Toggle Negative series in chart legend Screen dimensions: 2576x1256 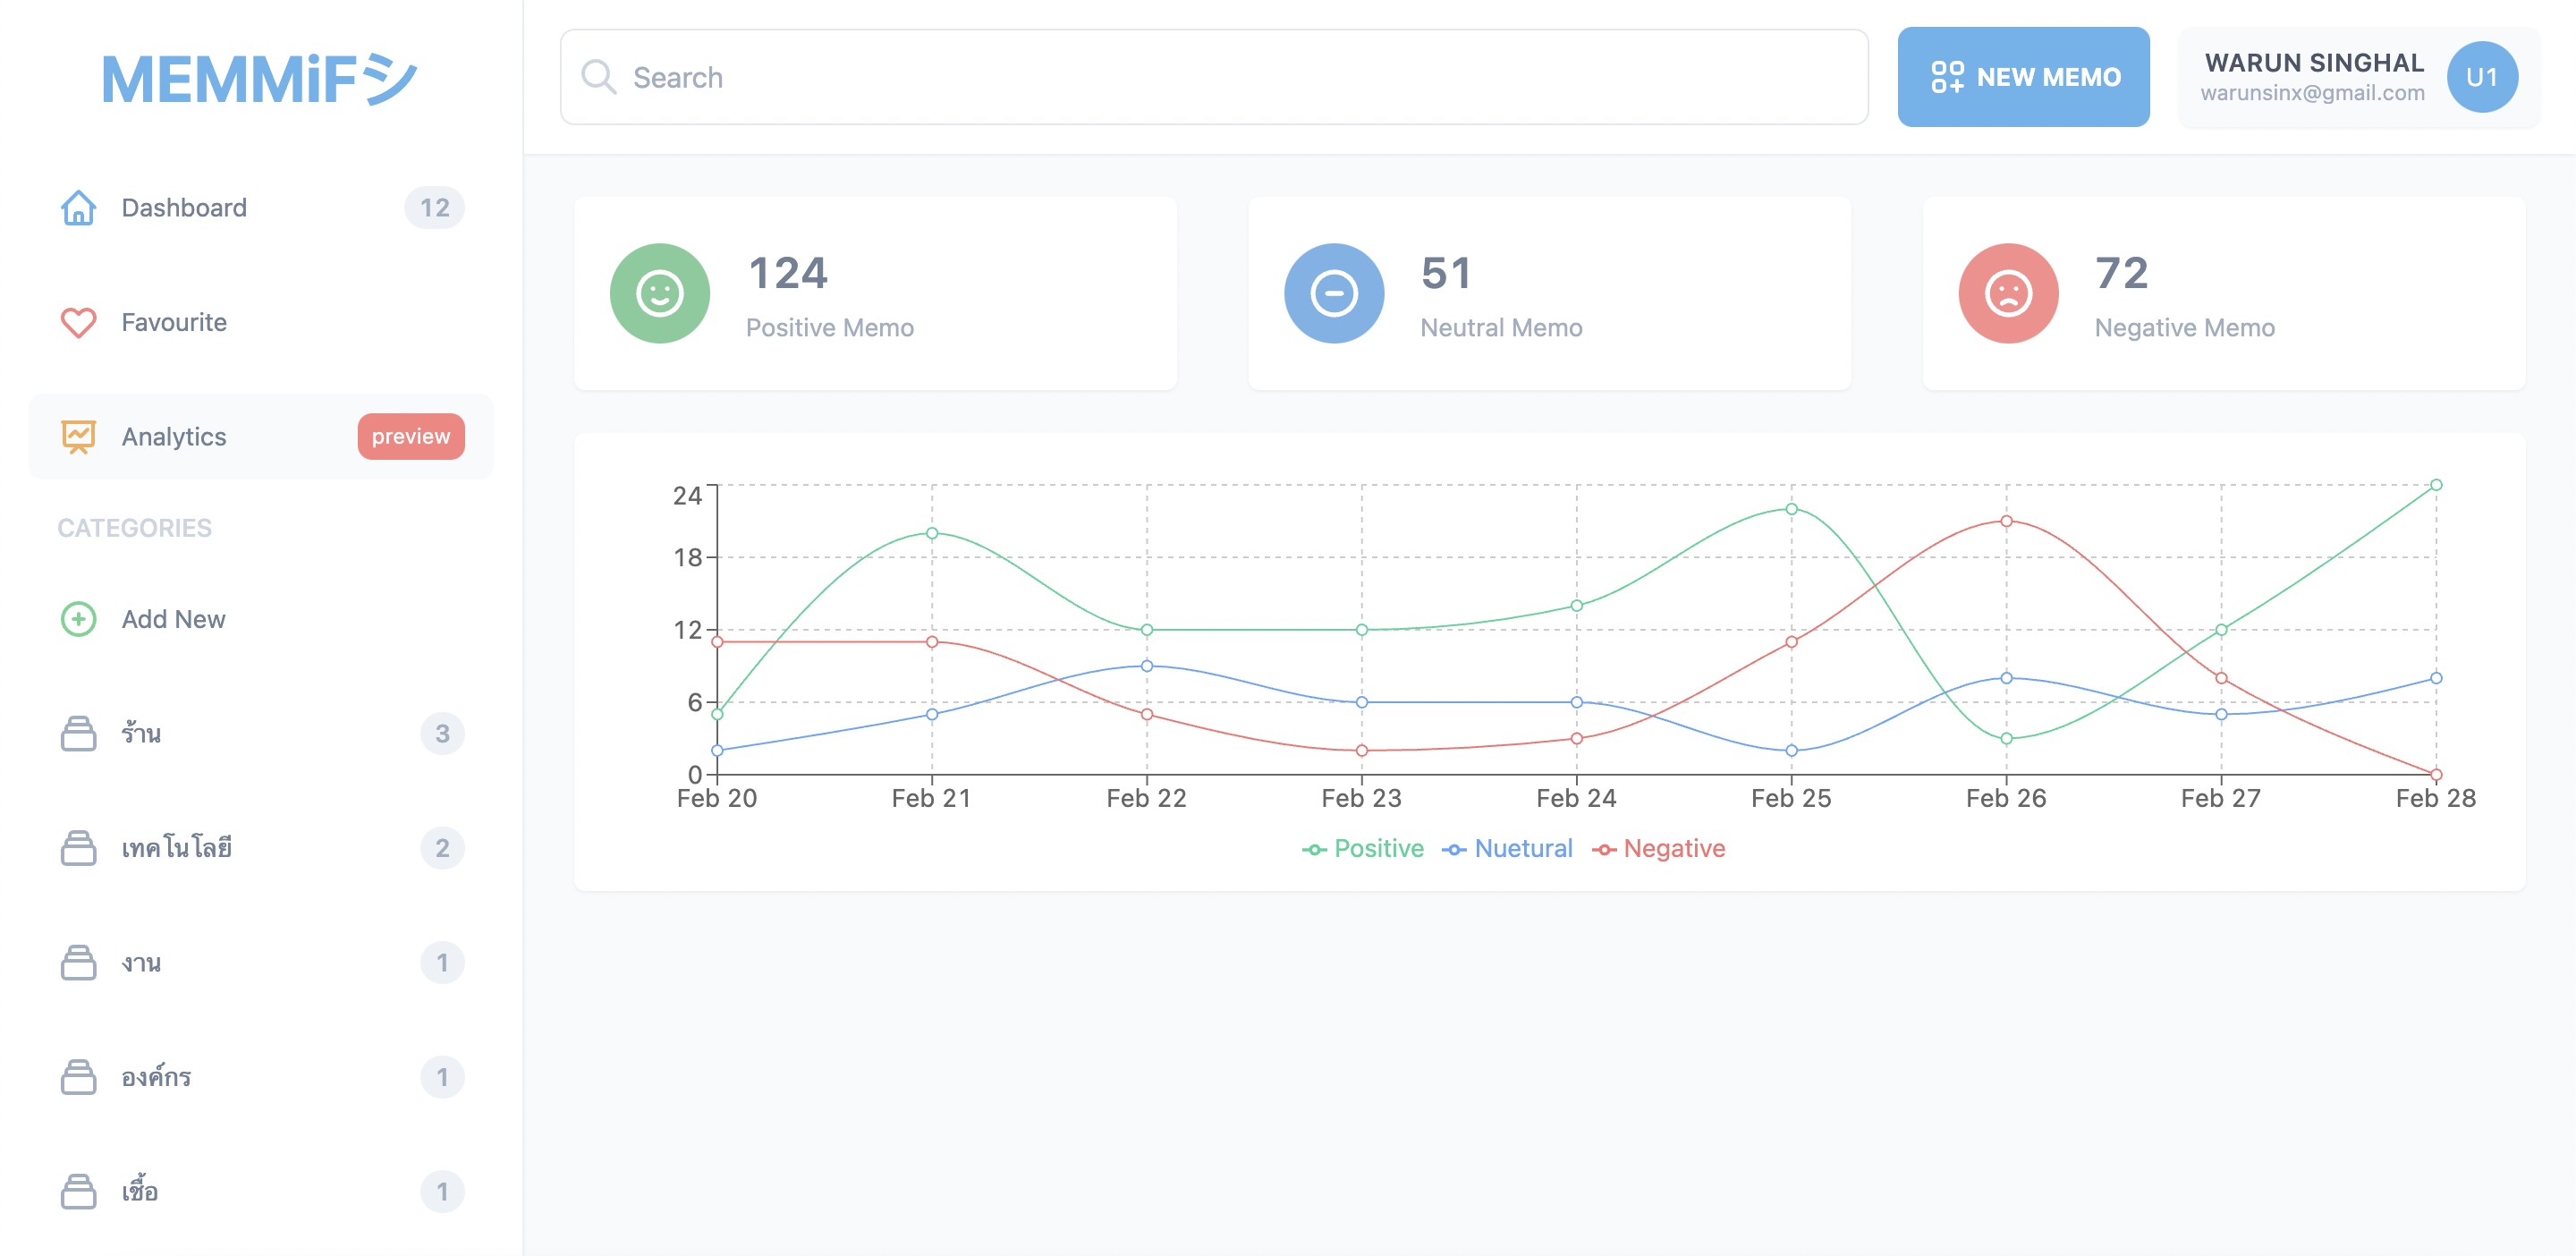click(x=1659, y=849)
